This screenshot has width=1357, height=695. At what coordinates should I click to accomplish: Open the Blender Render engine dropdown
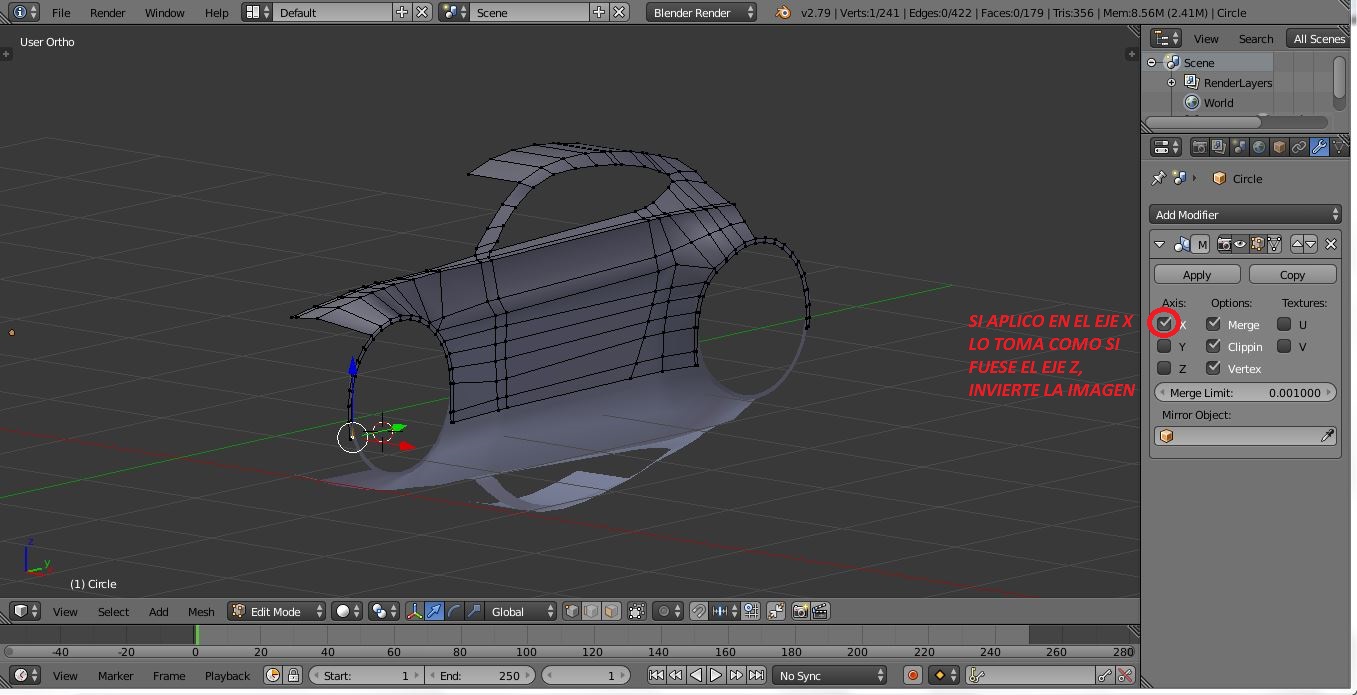coord(703,12)
